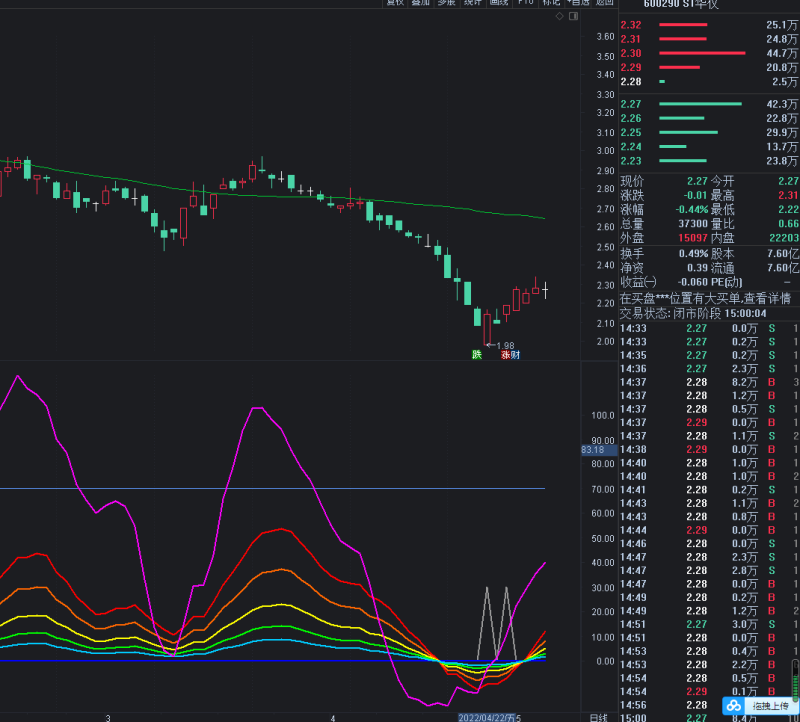Open the 统计 statistics tool

click(473, 3)
